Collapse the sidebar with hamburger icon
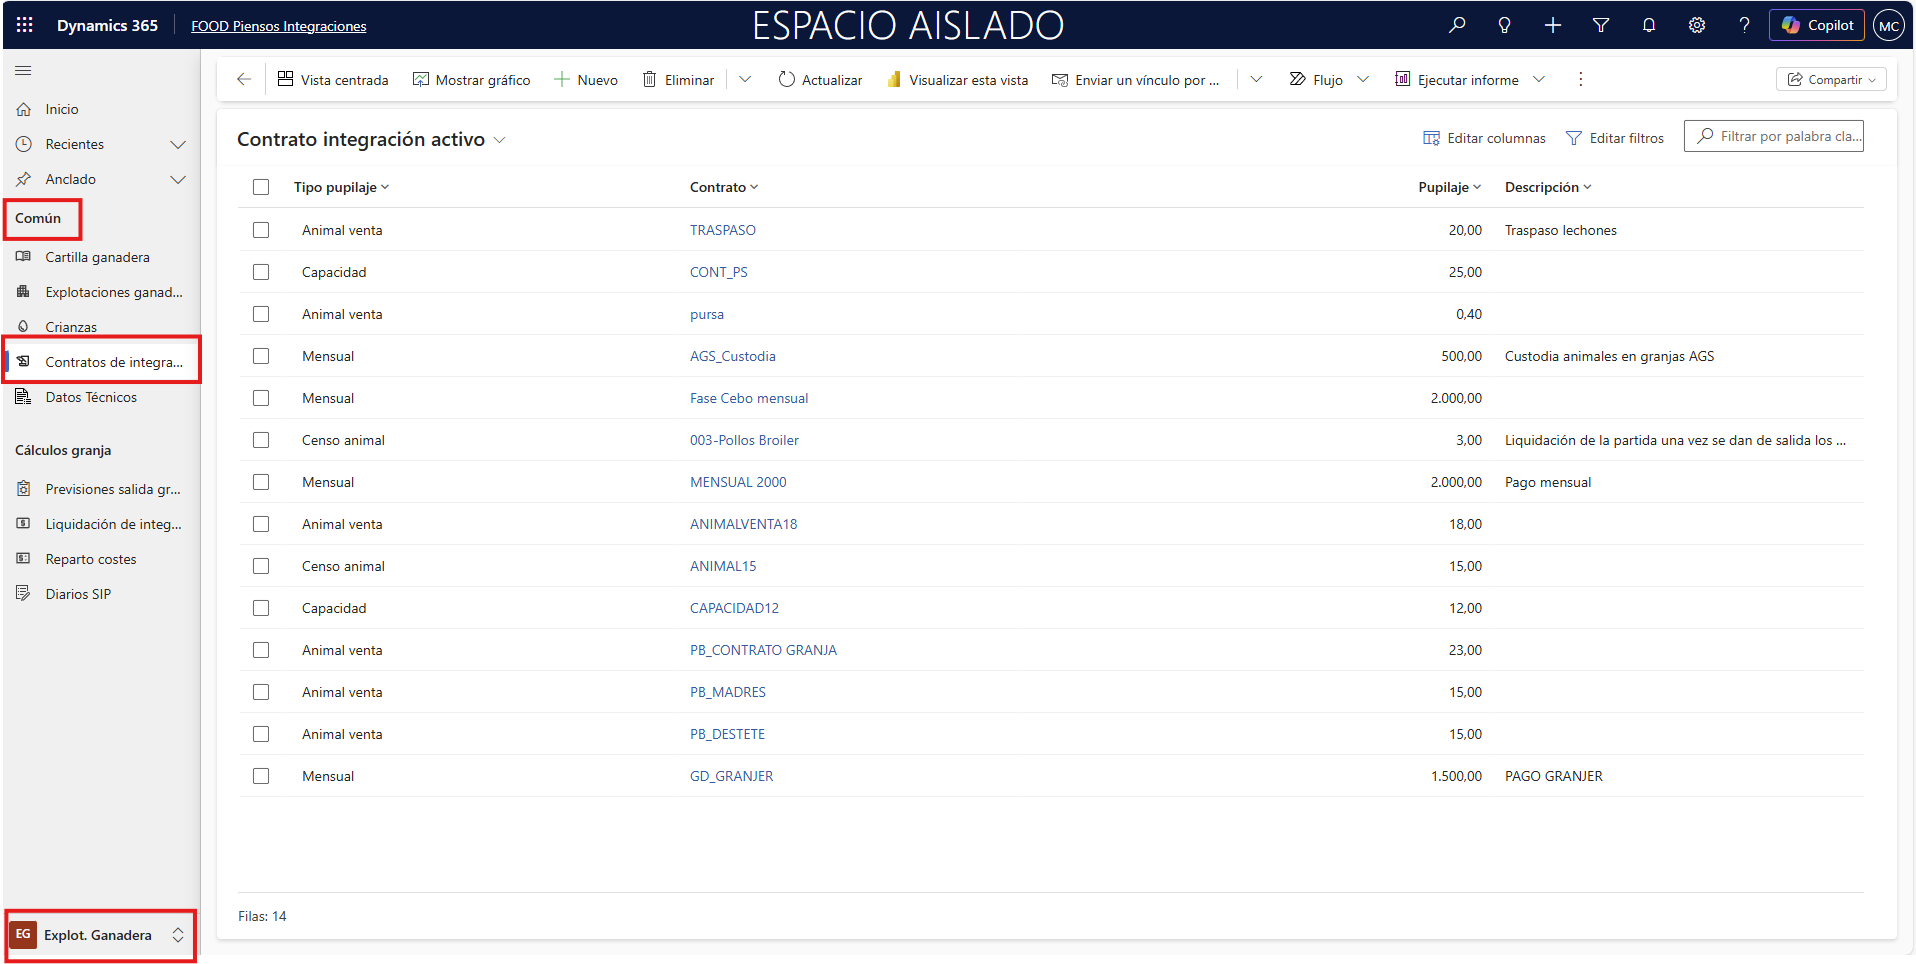 coord(23,70)
